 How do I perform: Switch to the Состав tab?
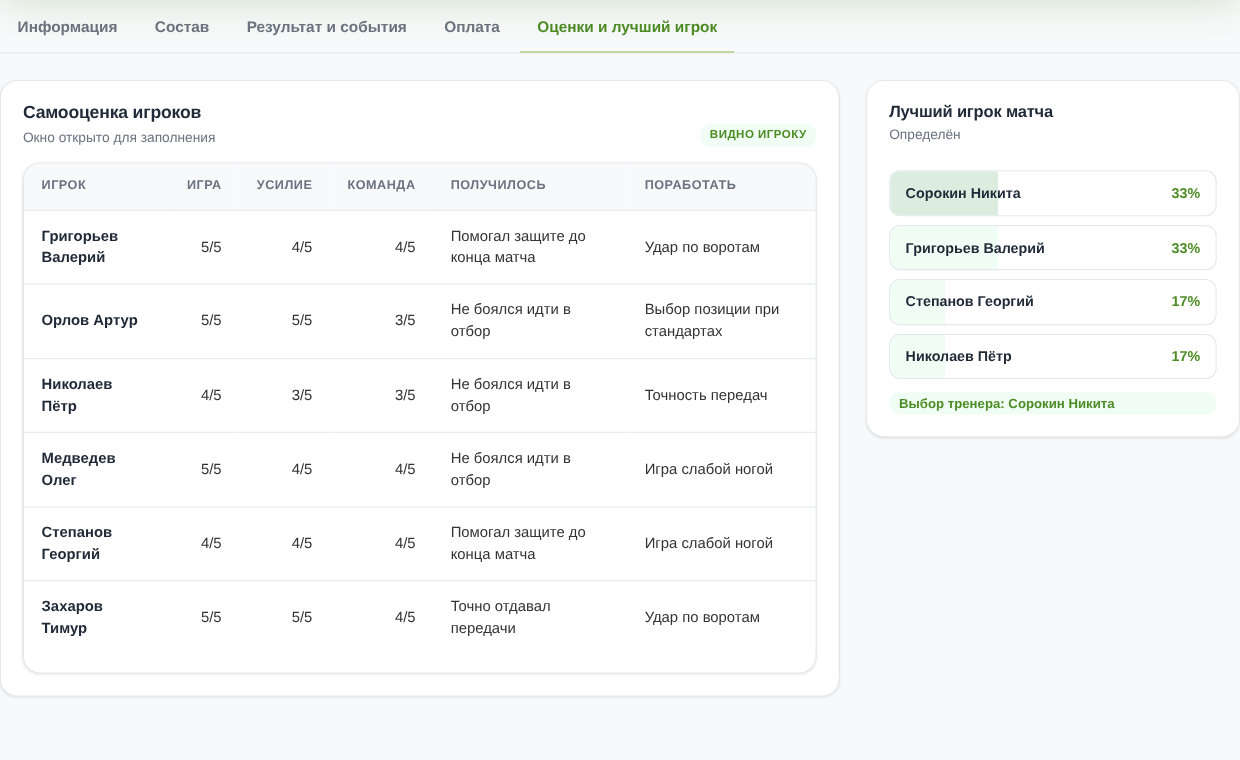pos(182,27)
